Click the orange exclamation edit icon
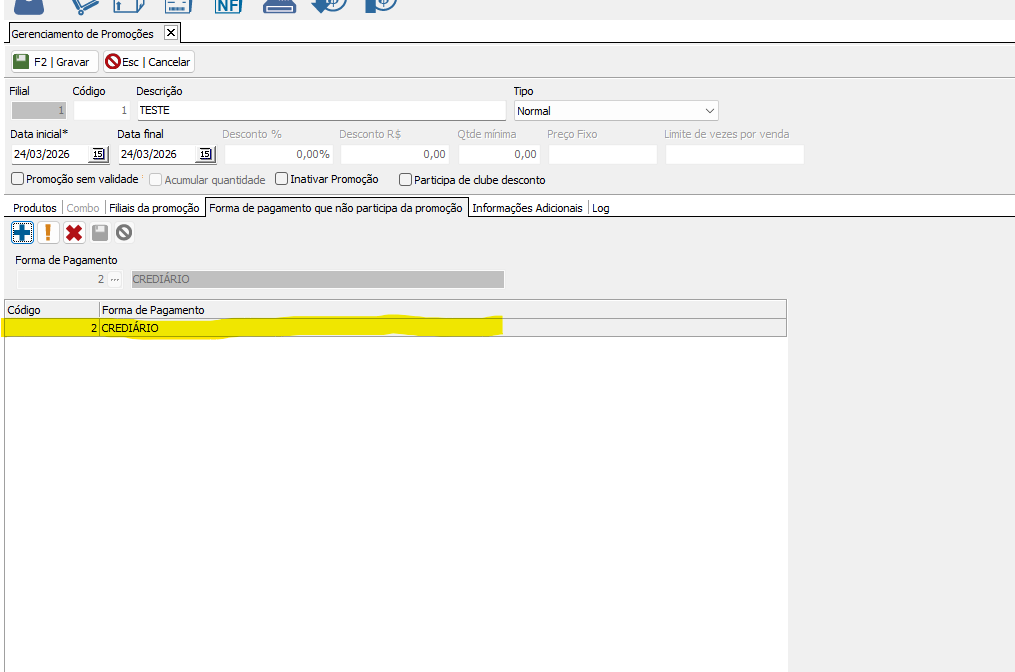 click(x=48, y=233)
